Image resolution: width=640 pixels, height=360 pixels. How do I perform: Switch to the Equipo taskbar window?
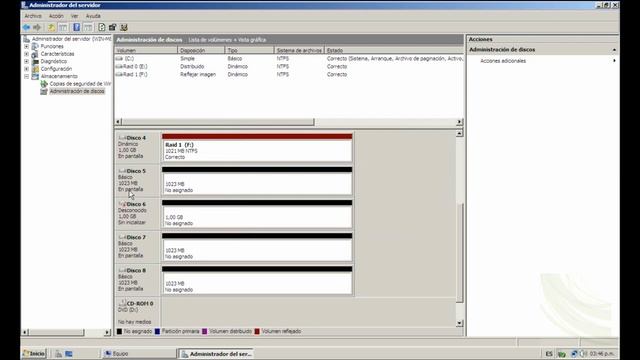click(139, 354)
